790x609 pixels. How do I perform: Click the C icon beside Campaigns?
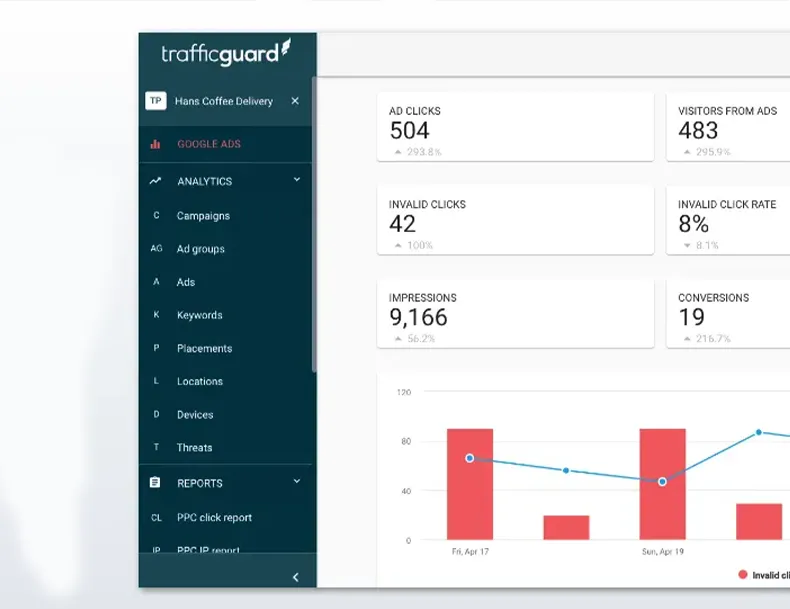(156, 215)
